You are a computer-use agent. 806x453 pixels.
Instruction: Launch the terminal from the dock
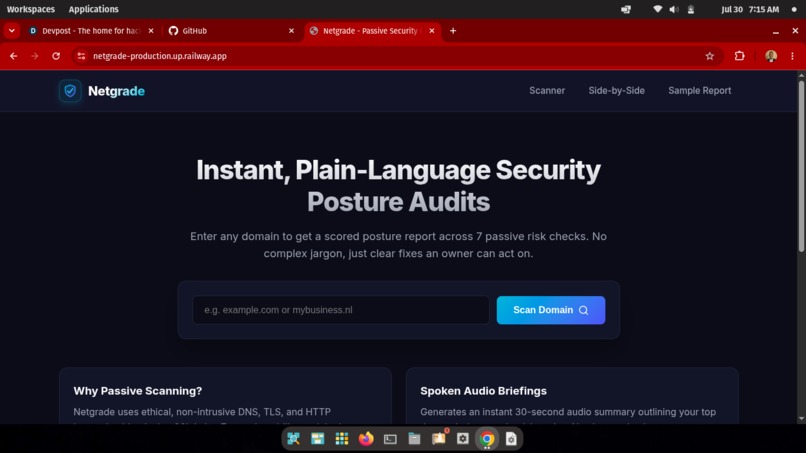coord(390,439)
